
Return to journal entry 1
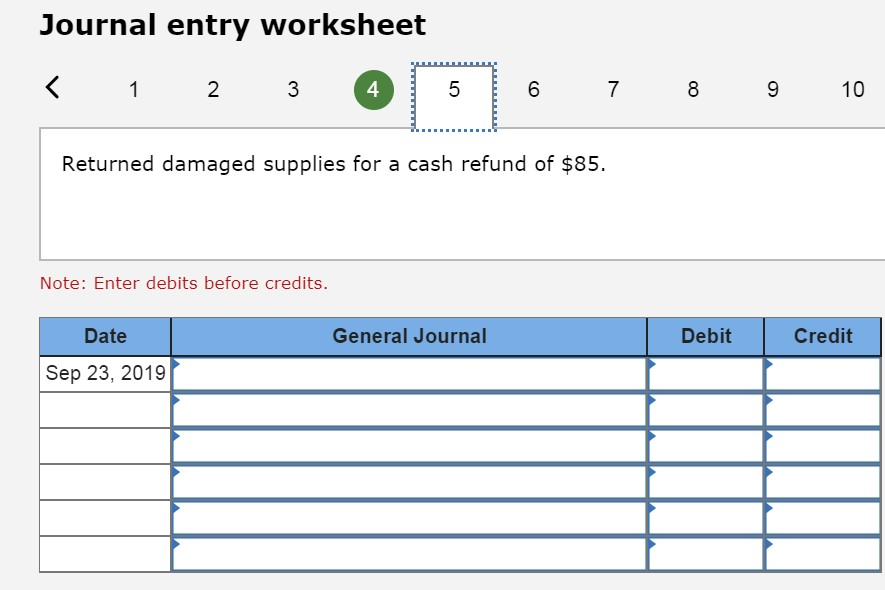(x=133, y=89)
